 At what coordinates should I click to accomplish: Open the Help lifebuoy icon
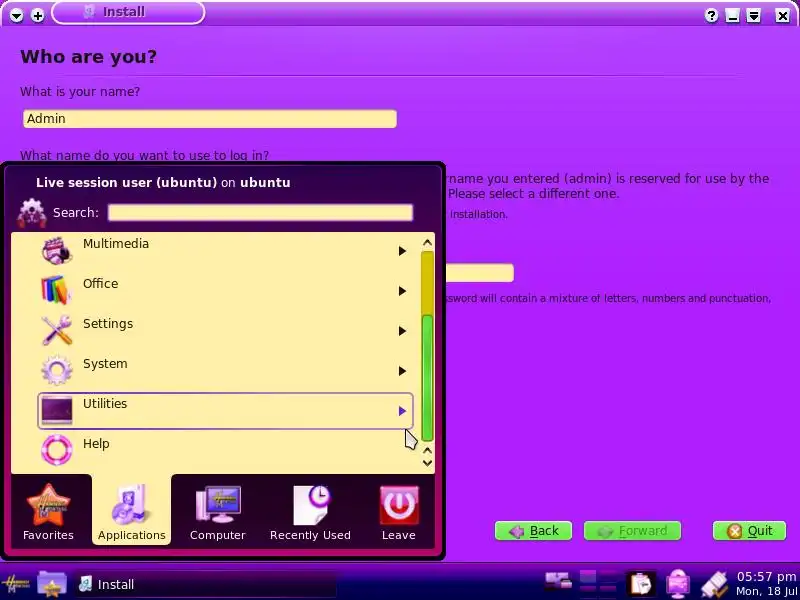(57, 449)
